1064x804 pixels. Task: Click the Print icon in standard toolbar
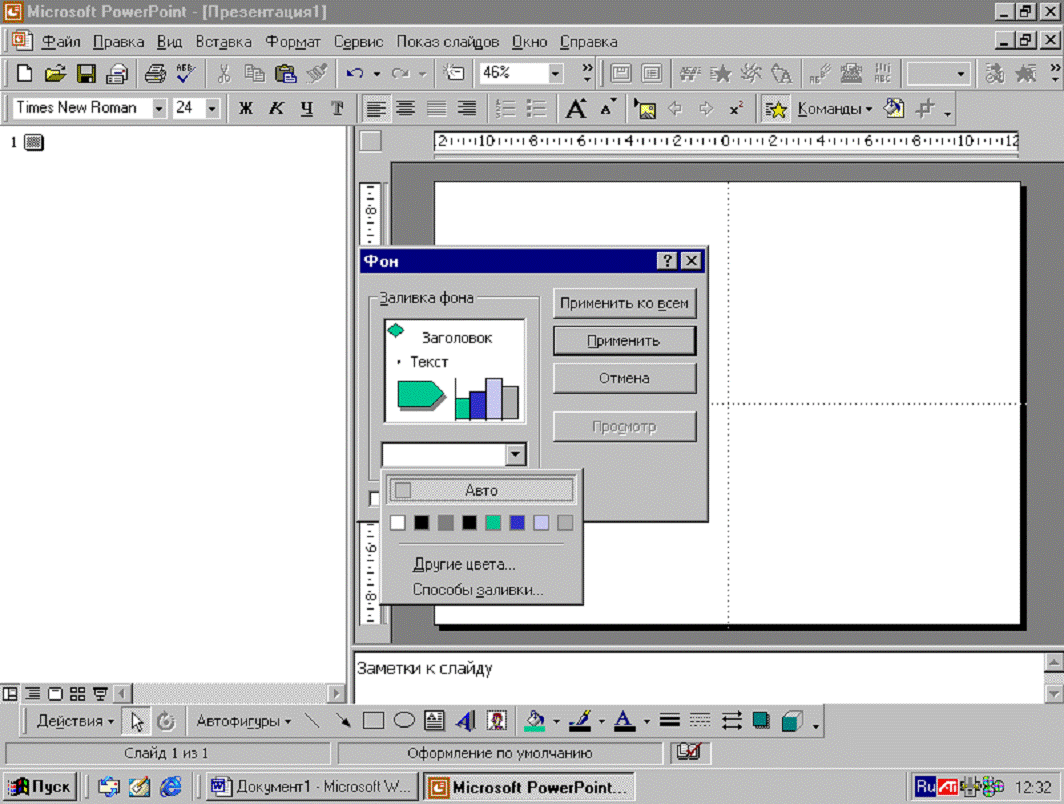155,73
